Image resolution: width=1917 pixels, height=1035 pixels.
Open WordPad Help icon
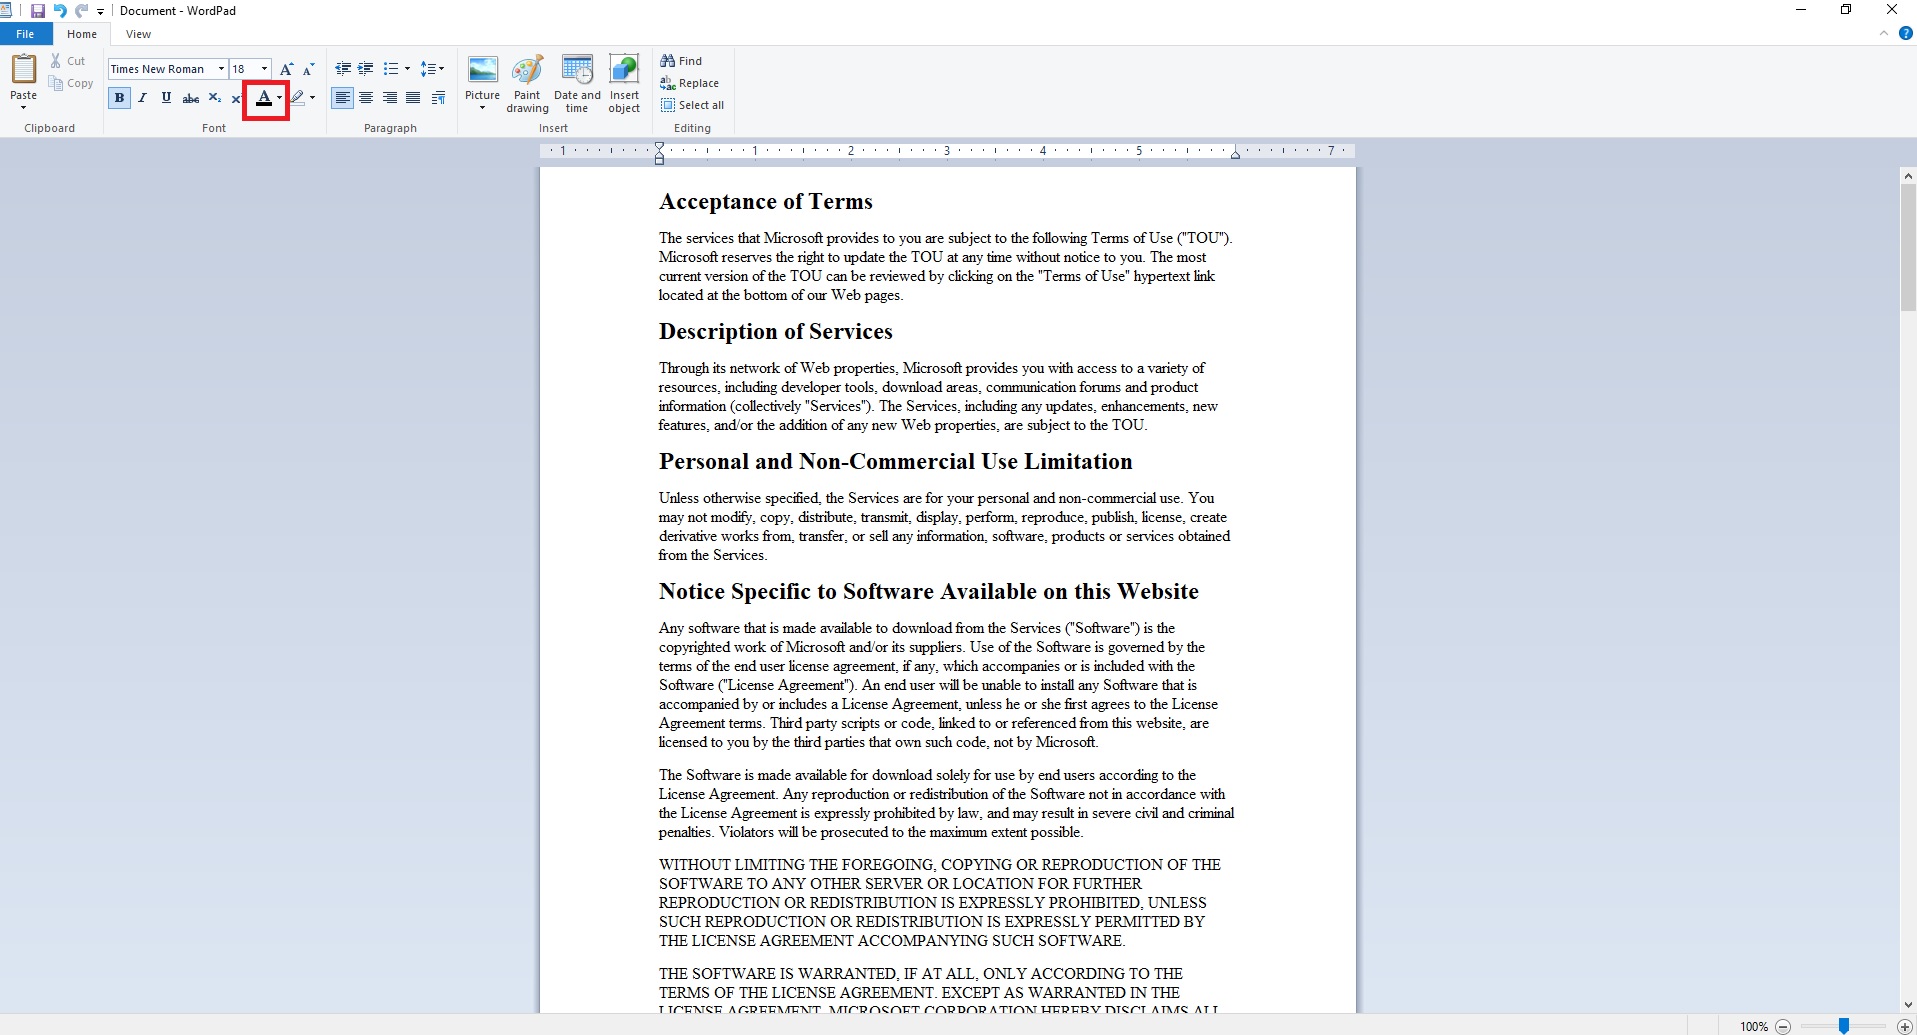pyautogui.click(x=1906, y=33)
